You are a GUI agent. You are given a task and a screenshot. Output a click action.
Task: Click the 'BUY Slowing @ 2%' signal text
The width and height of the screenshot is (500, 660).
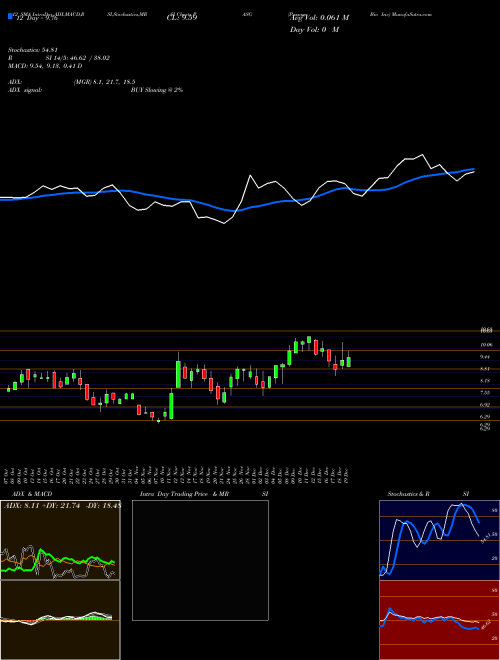pyautogui.click(x=157, y=90)
